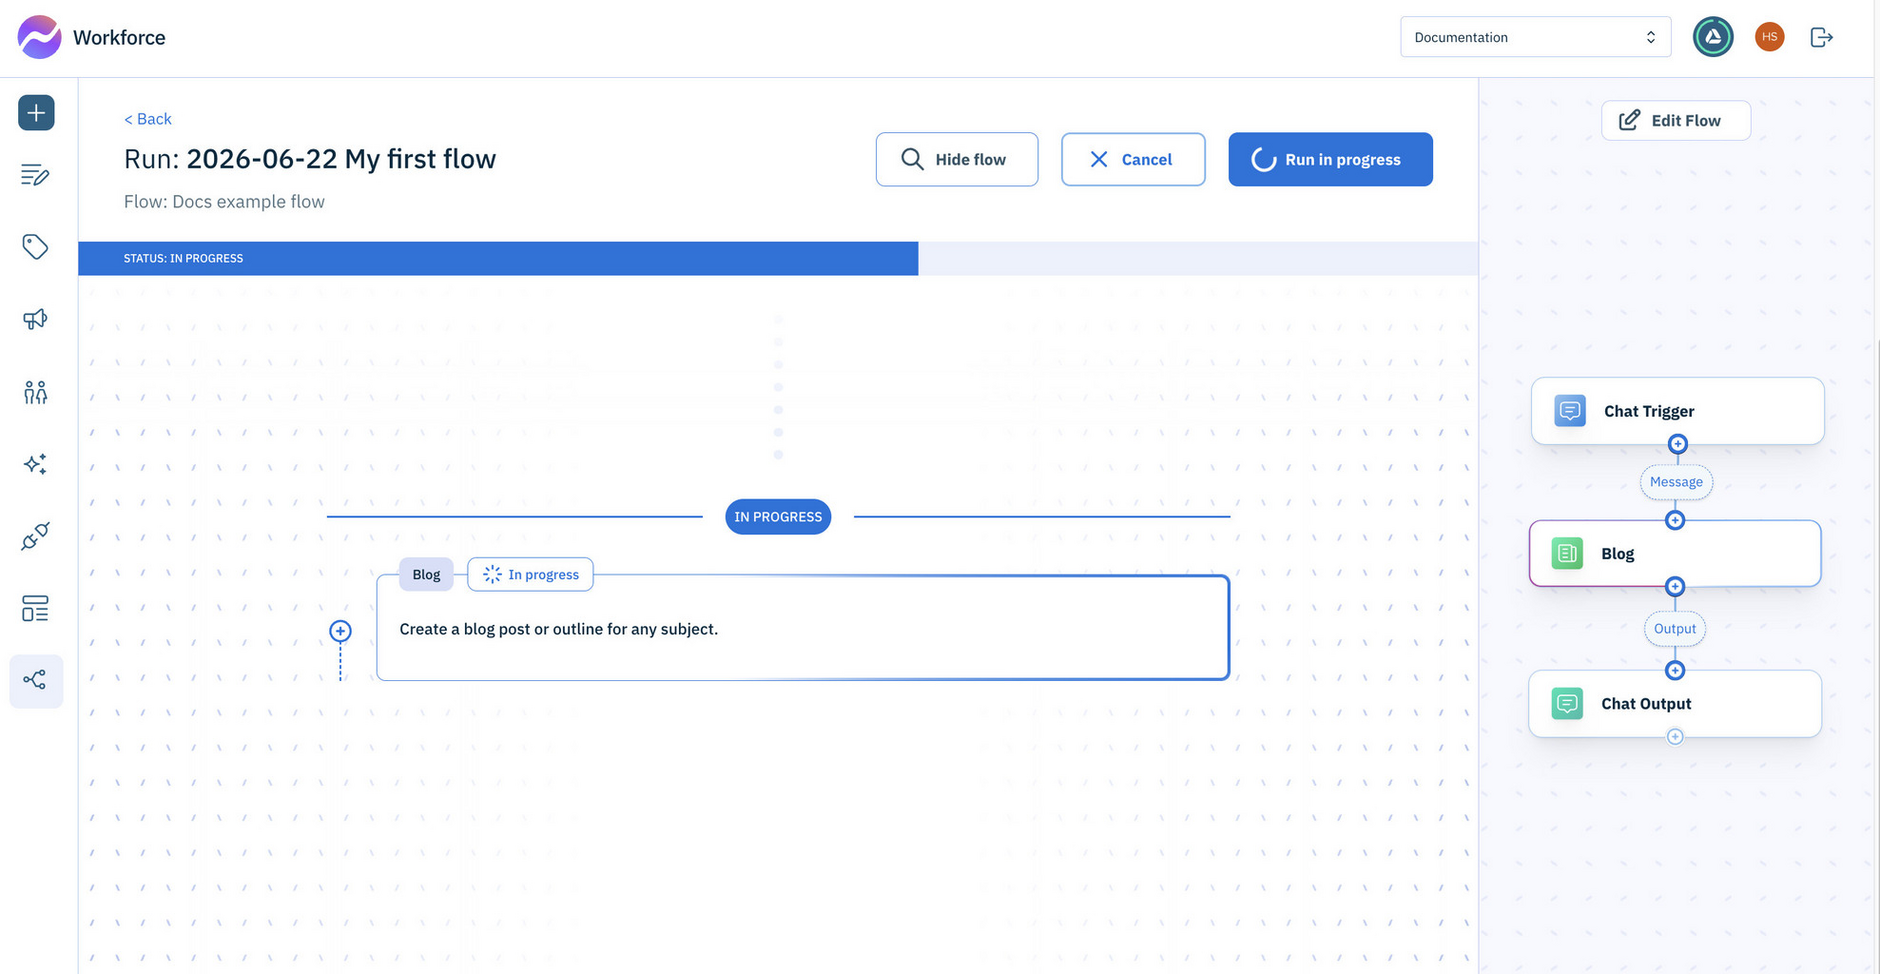Image resolution: width=1880 pixels, height=974 pixels.
Task: Open the megaphone campaigns sidebar icon
Action: [x=36, y=319]
